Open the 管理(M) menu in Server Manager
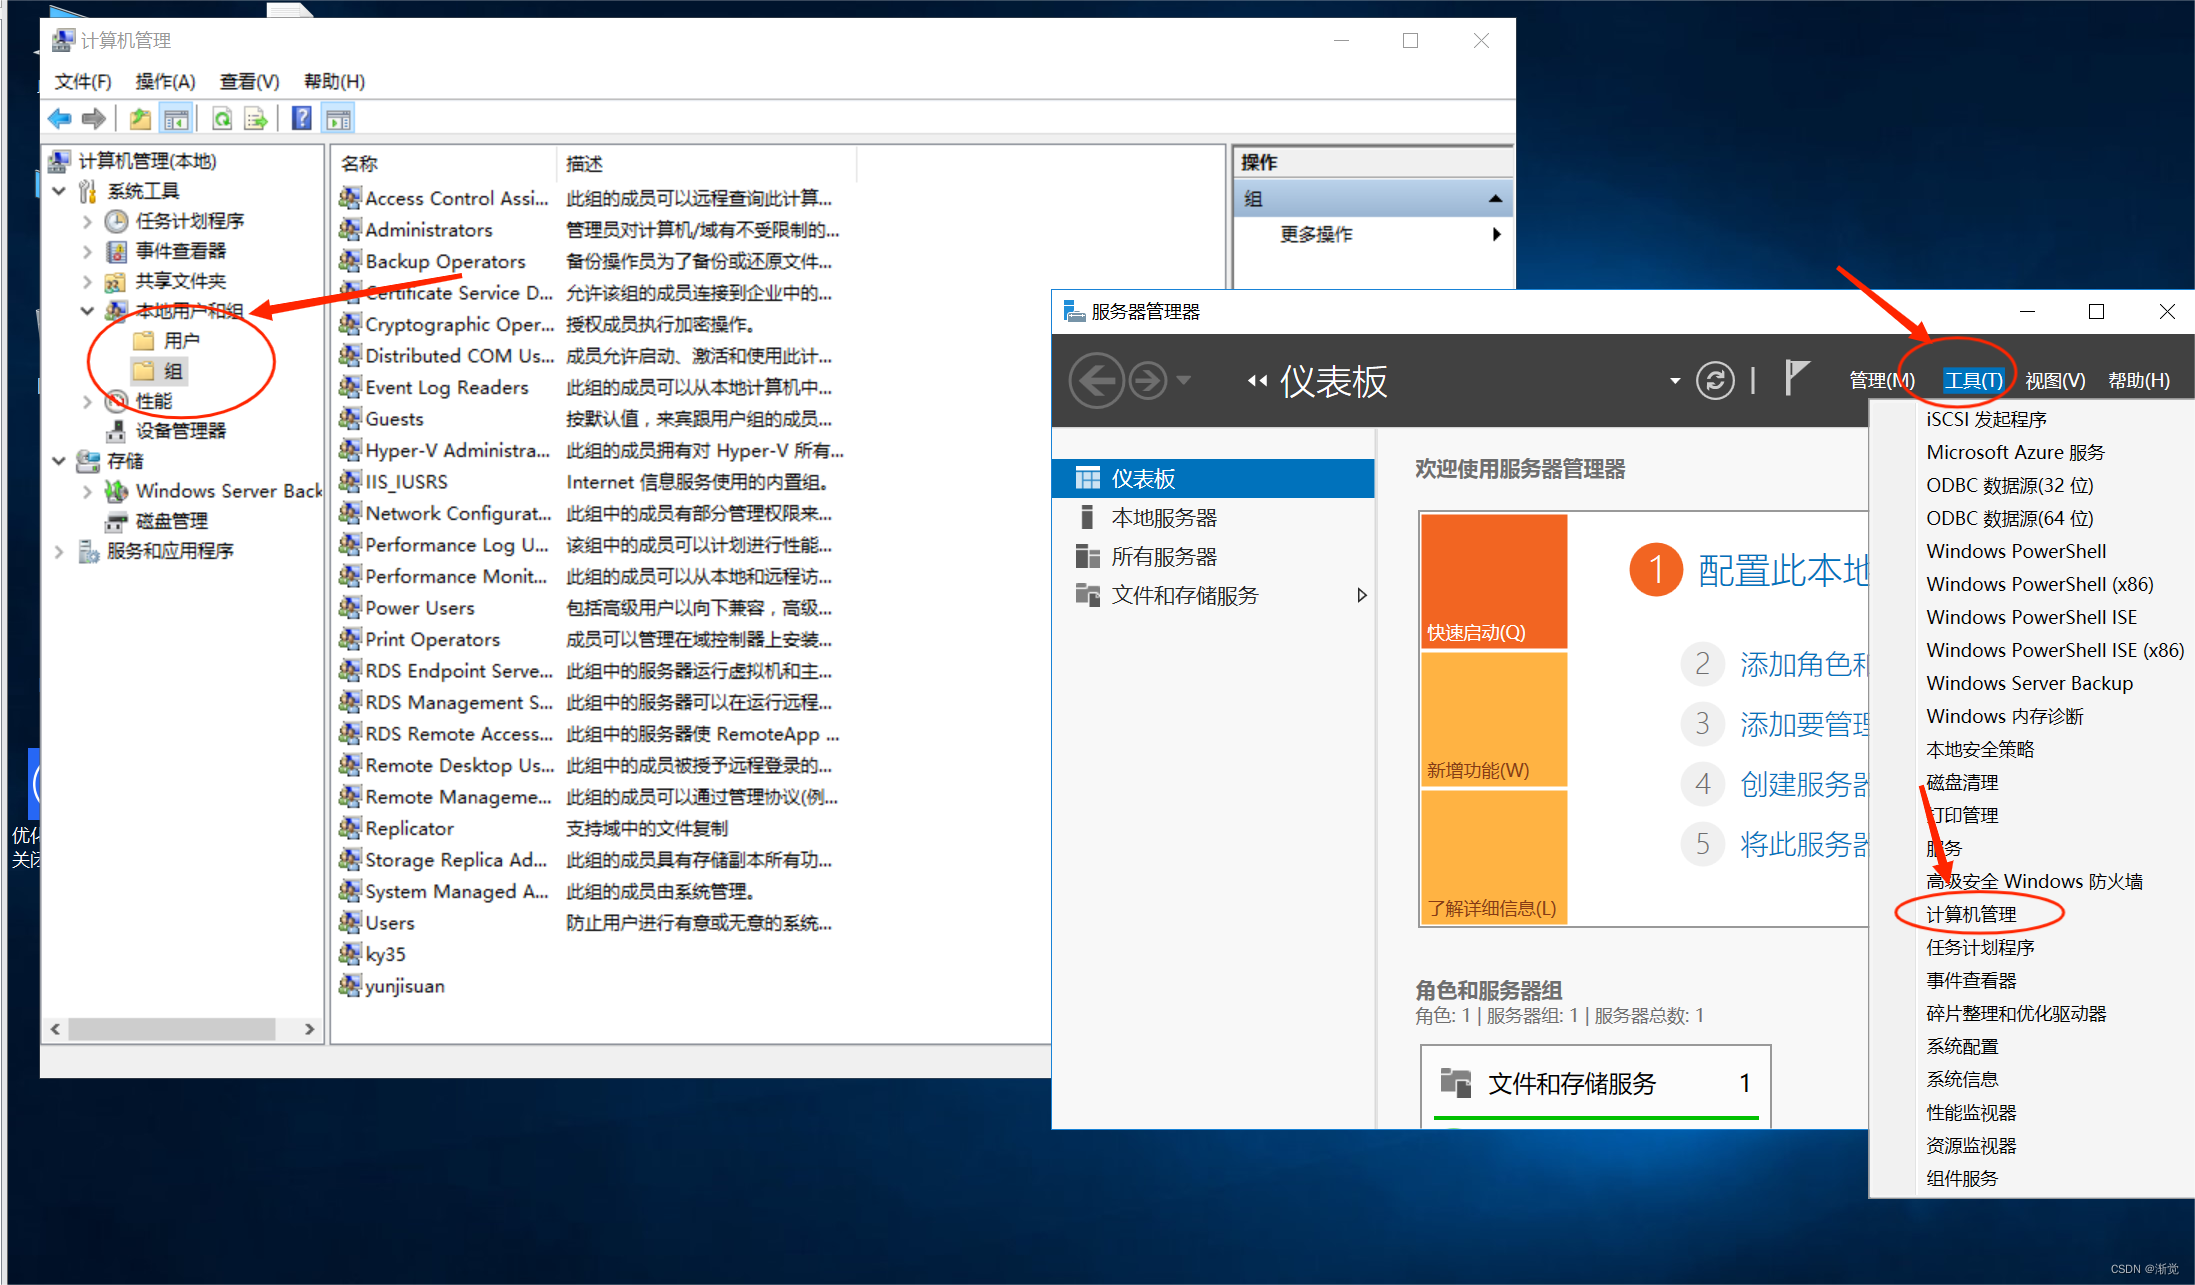Viewport: 2195px width, 1285px height. (x=1881, y=380)
